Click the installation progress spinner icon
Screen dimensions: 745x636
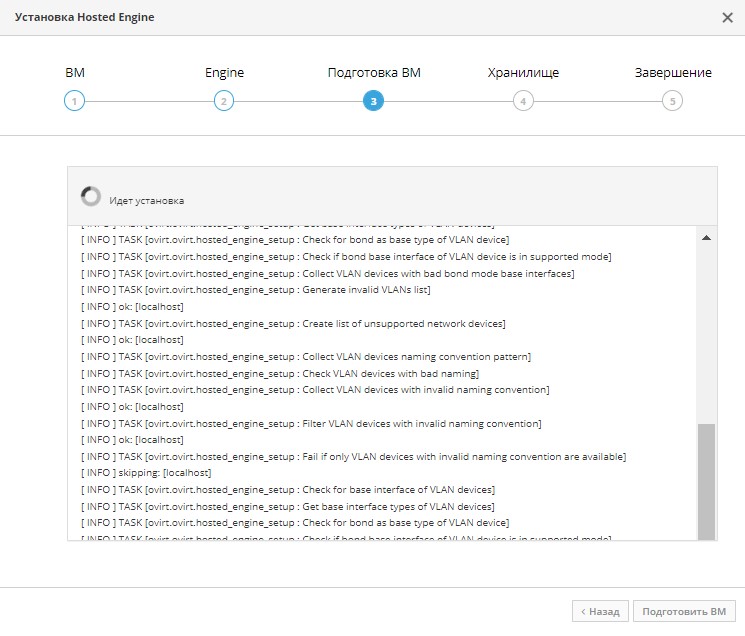click(91, 196)
